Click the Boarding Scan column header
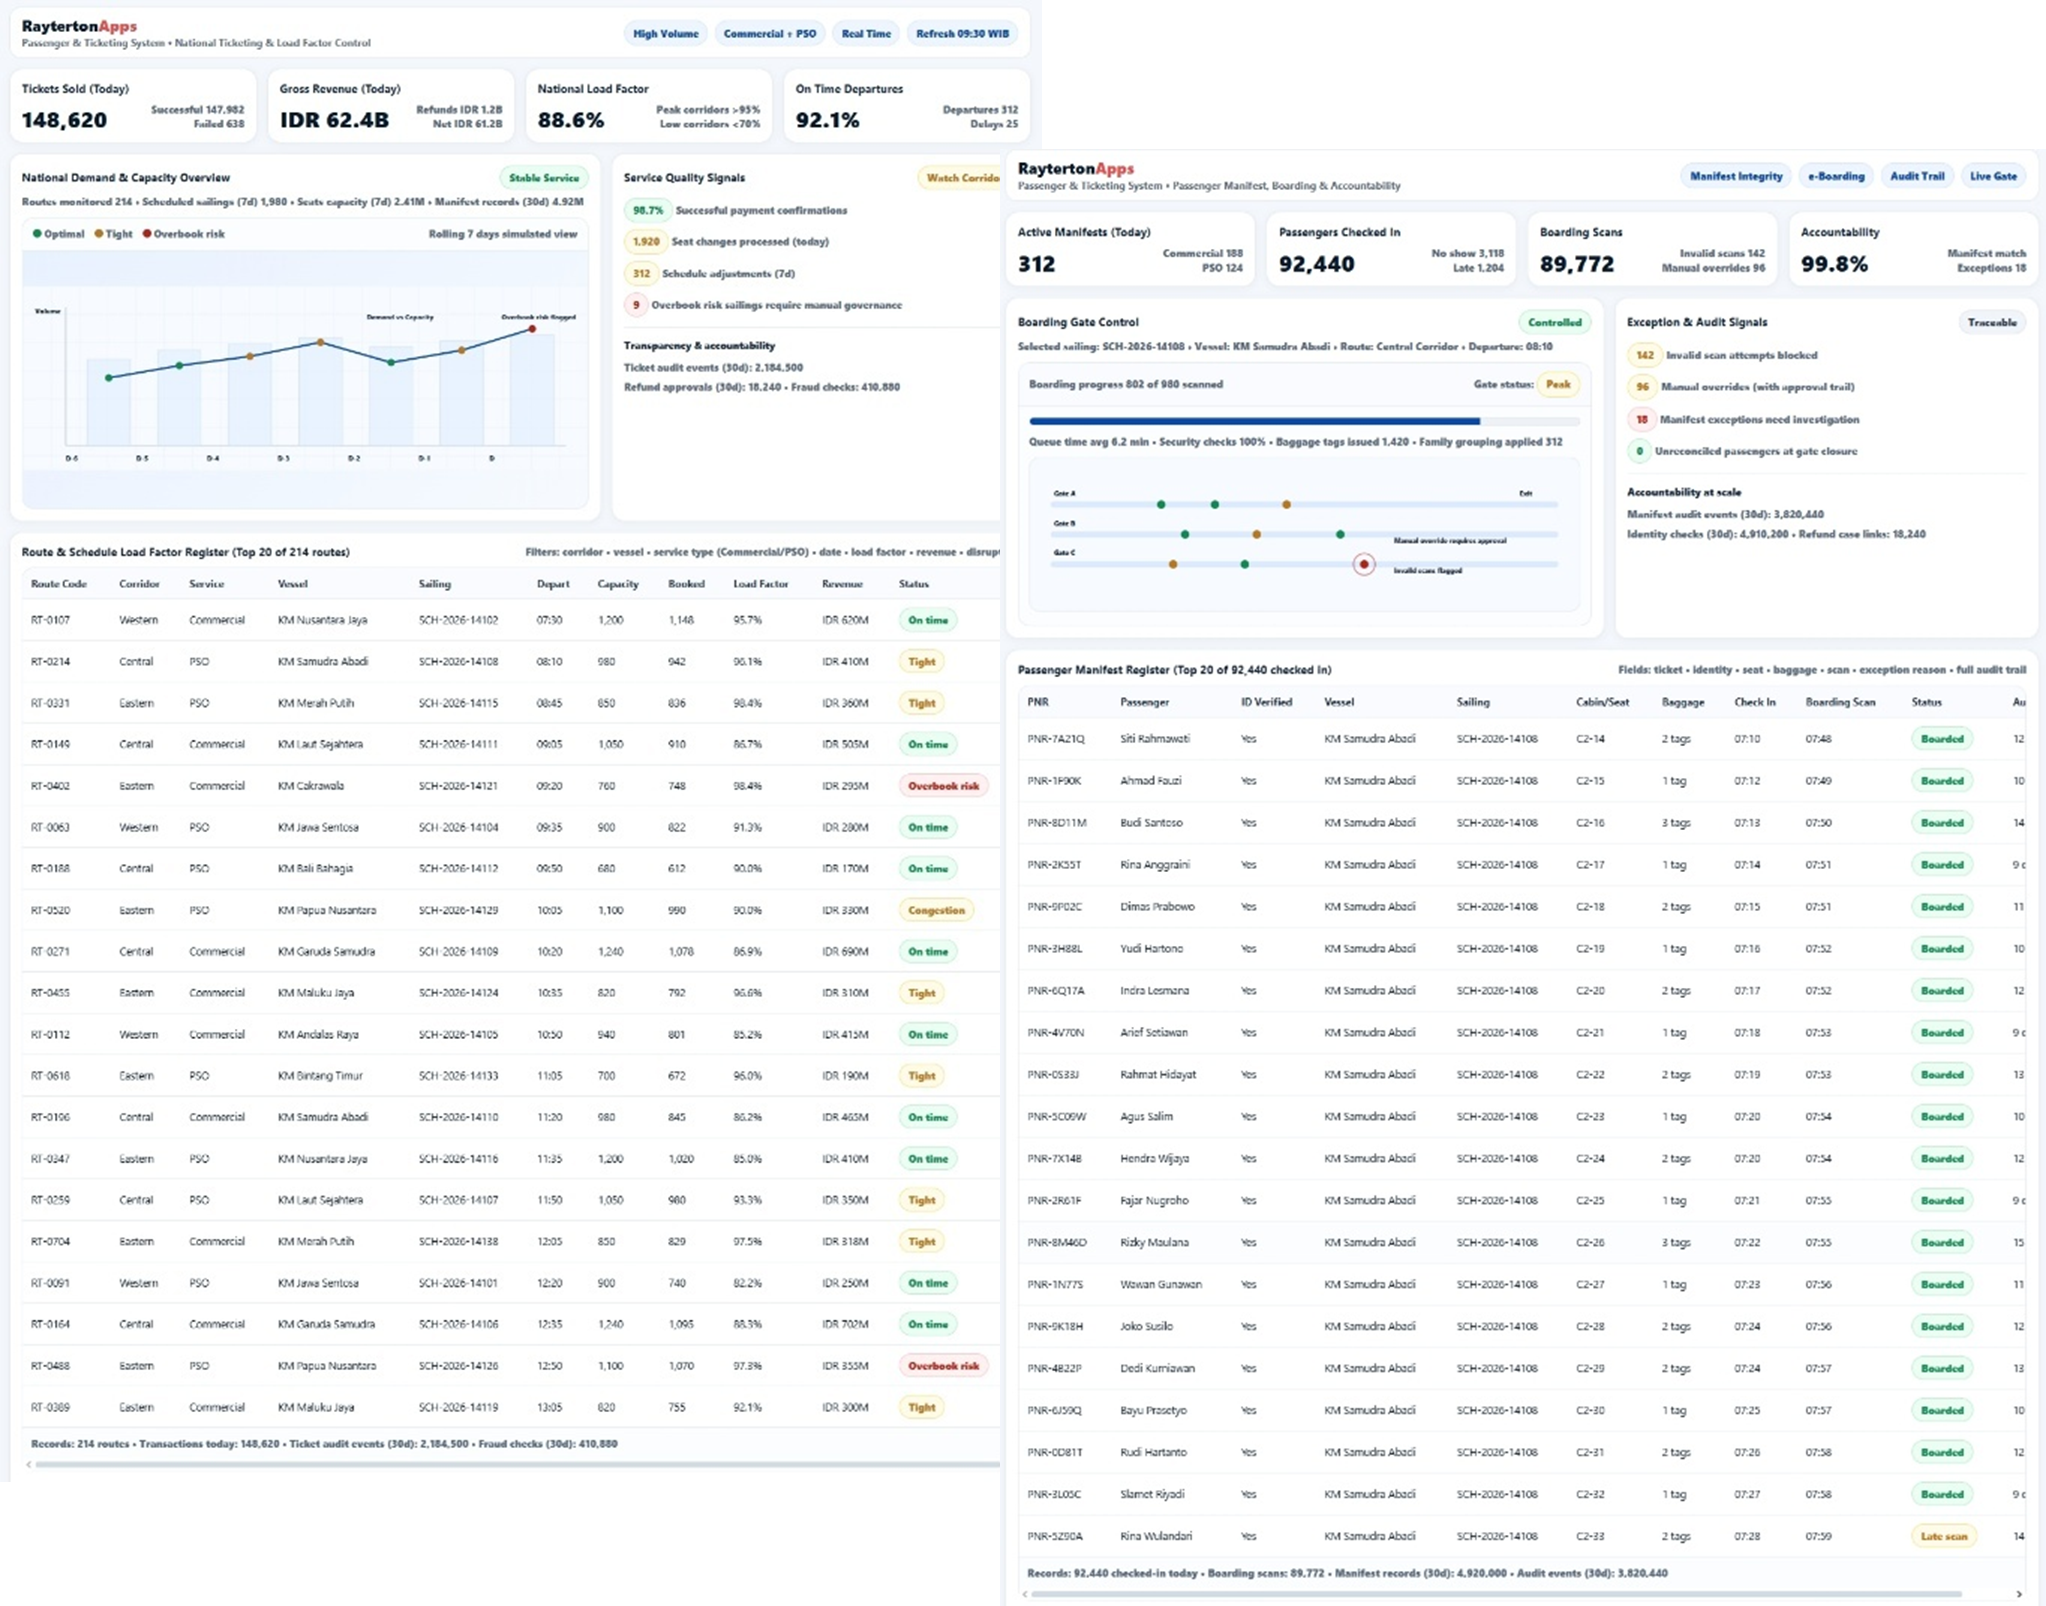Viewport: 2046px width, 1606px height. pyautogui.click(x=1840, y=702)
